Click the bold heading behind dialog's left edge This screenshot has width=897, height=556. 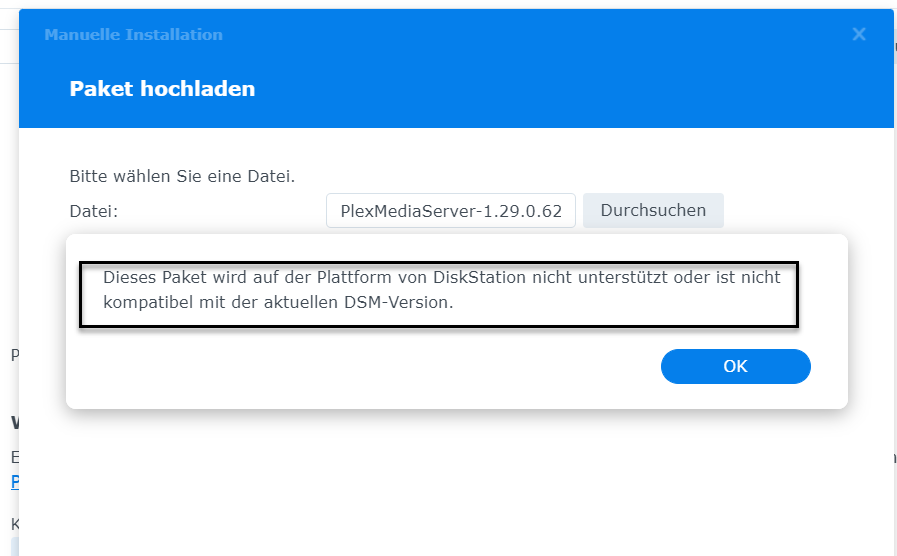[15, 422]
